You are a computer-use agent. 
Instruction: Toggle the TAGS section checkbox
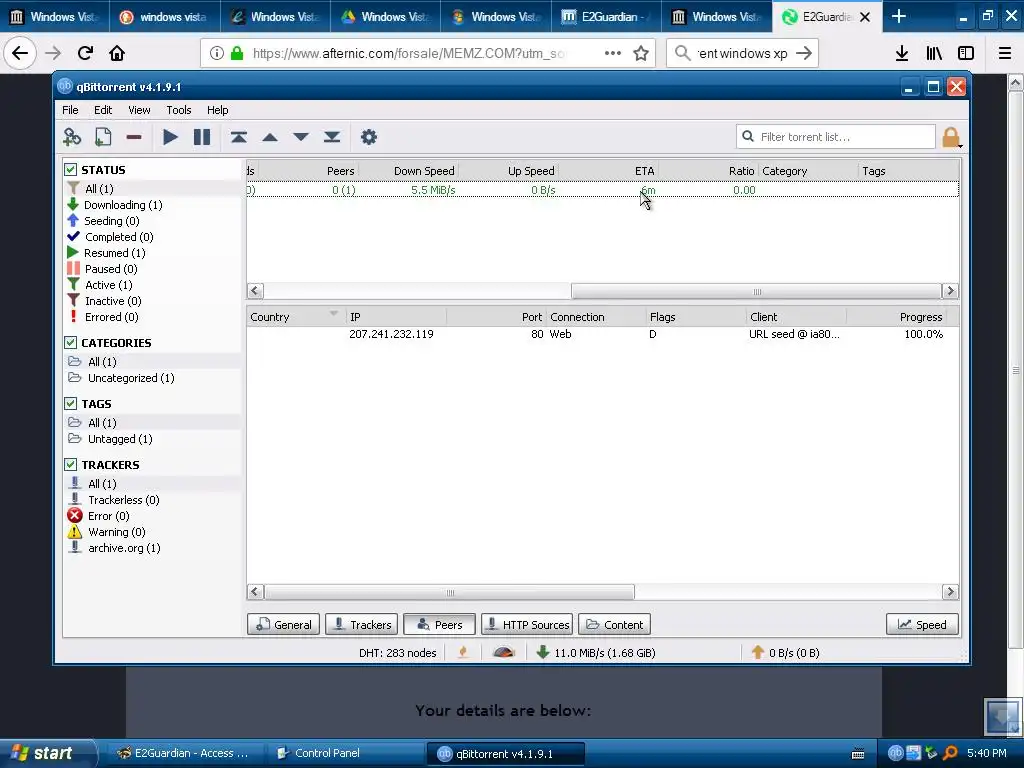71,404
